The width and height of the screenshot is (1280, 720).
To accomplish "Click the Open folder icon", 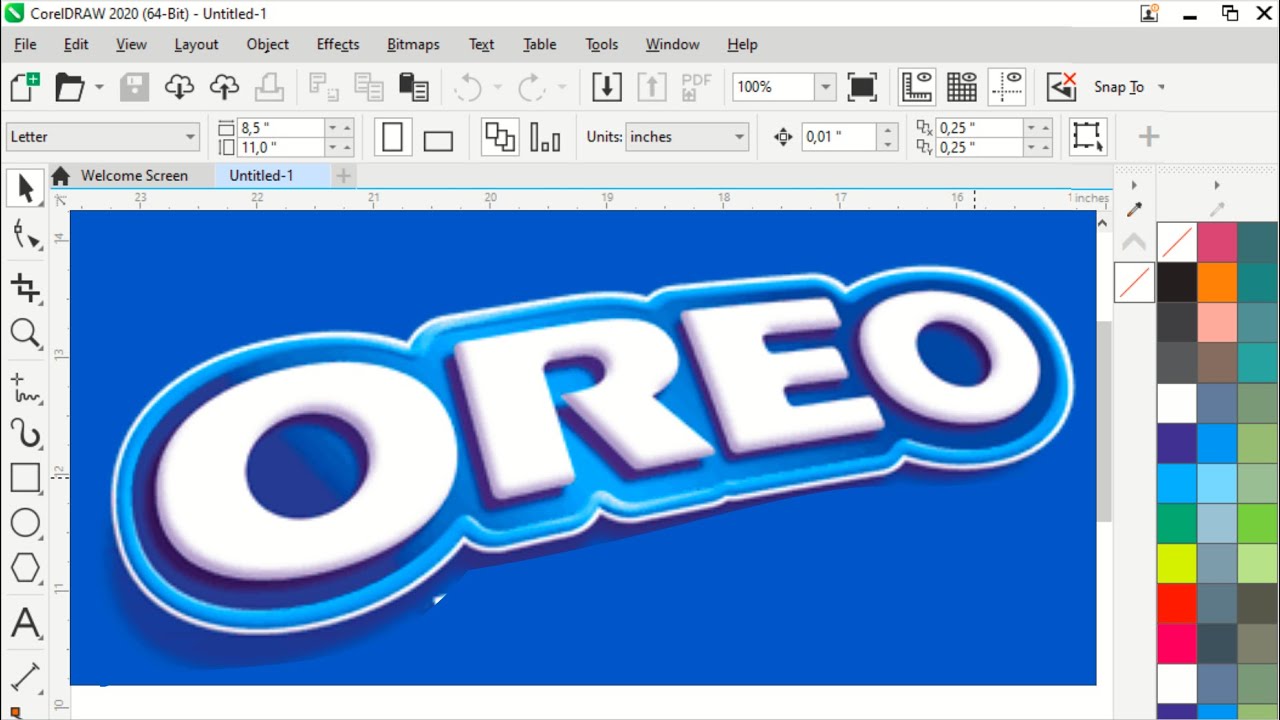I will coord(69,87).
